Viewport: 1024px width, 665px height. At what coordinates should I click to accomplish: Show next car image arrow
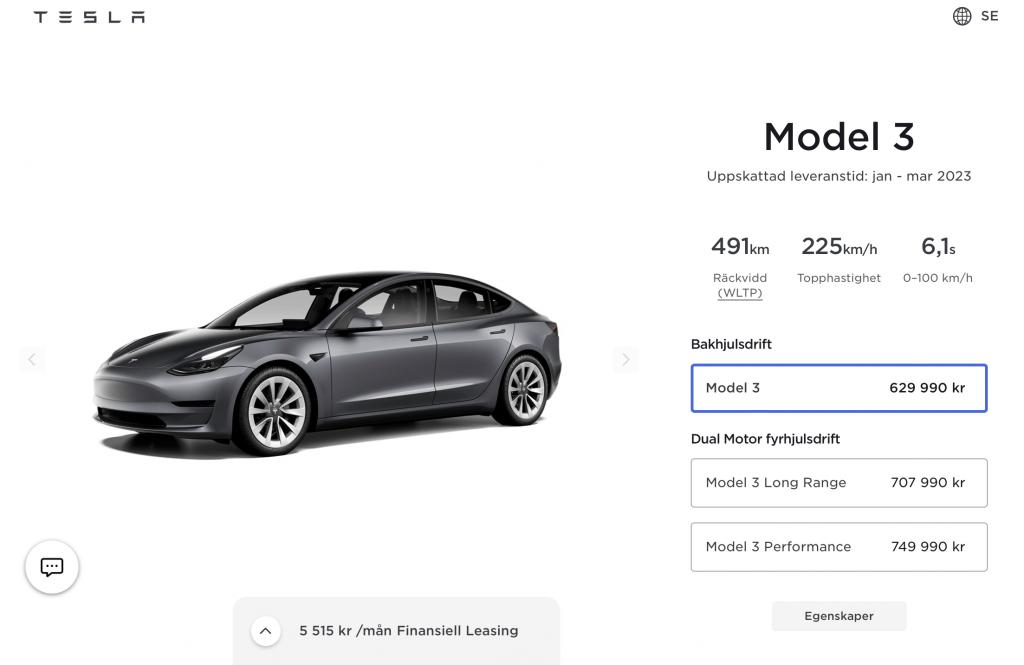click(625, 359)
